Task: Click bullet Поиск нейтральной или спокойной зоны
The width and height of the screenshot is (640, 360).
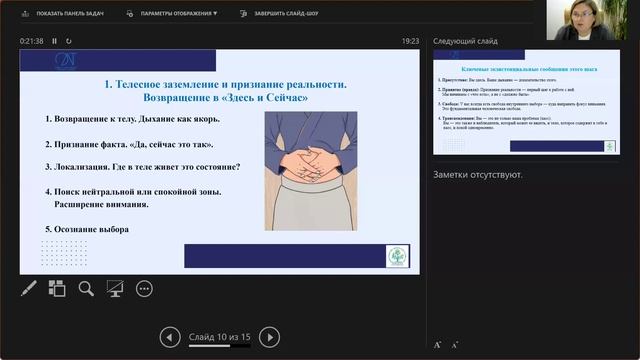Action: (x=133, y=198)
